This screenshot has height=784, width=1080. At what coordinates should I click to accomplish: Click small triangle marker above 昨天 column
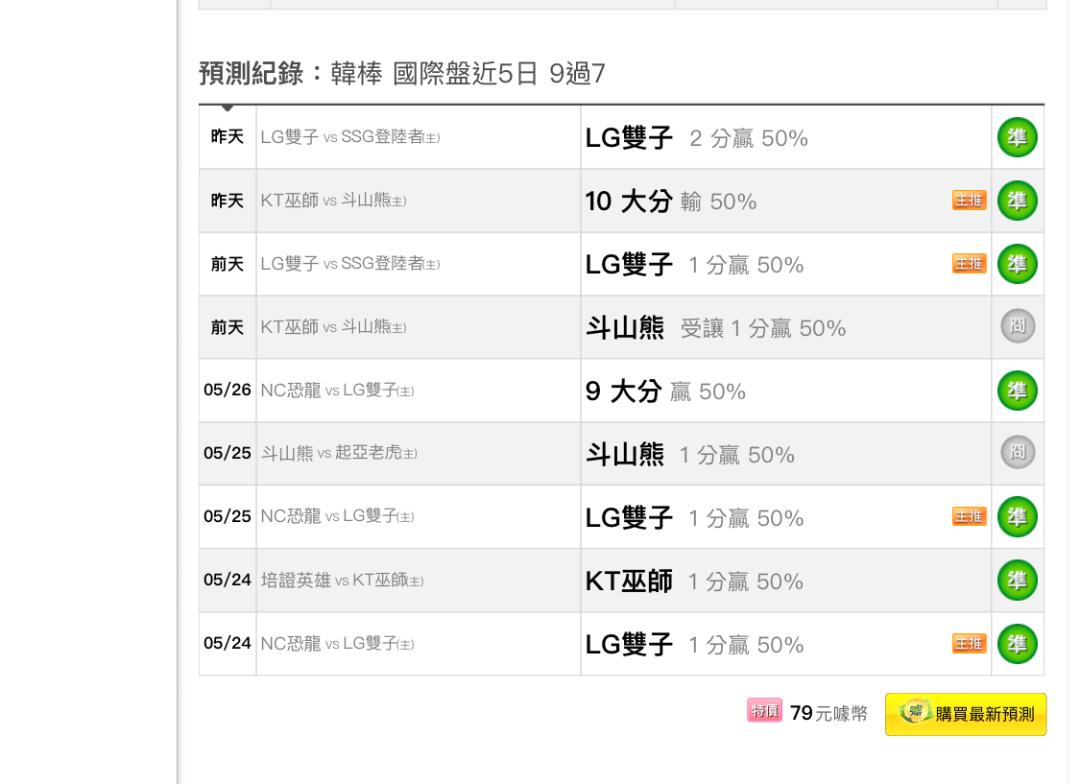click(x=227, y=108)
